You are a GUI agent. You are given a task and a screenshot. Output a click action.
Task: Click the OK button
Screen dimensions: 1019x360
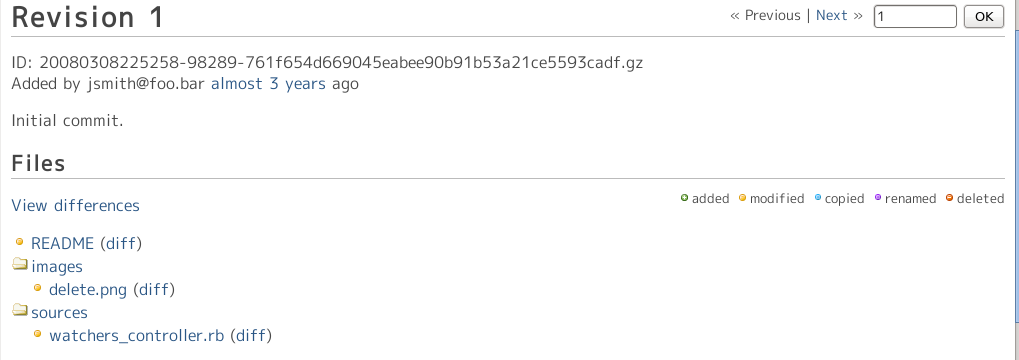tap(984, 17)
